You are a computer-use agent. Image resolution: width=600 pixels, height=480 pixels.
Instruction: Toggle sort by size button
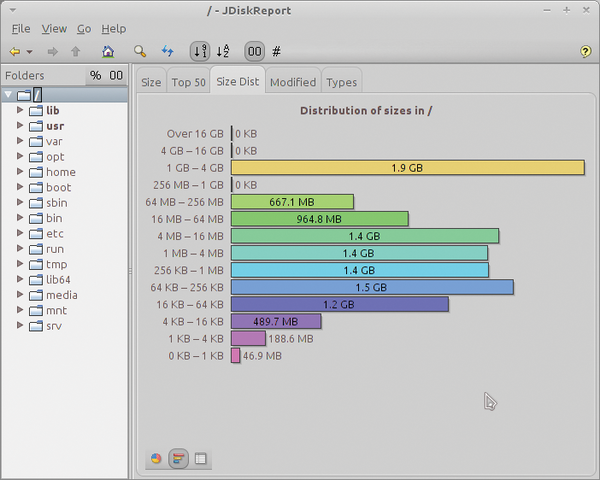click(x=200, y=51)
